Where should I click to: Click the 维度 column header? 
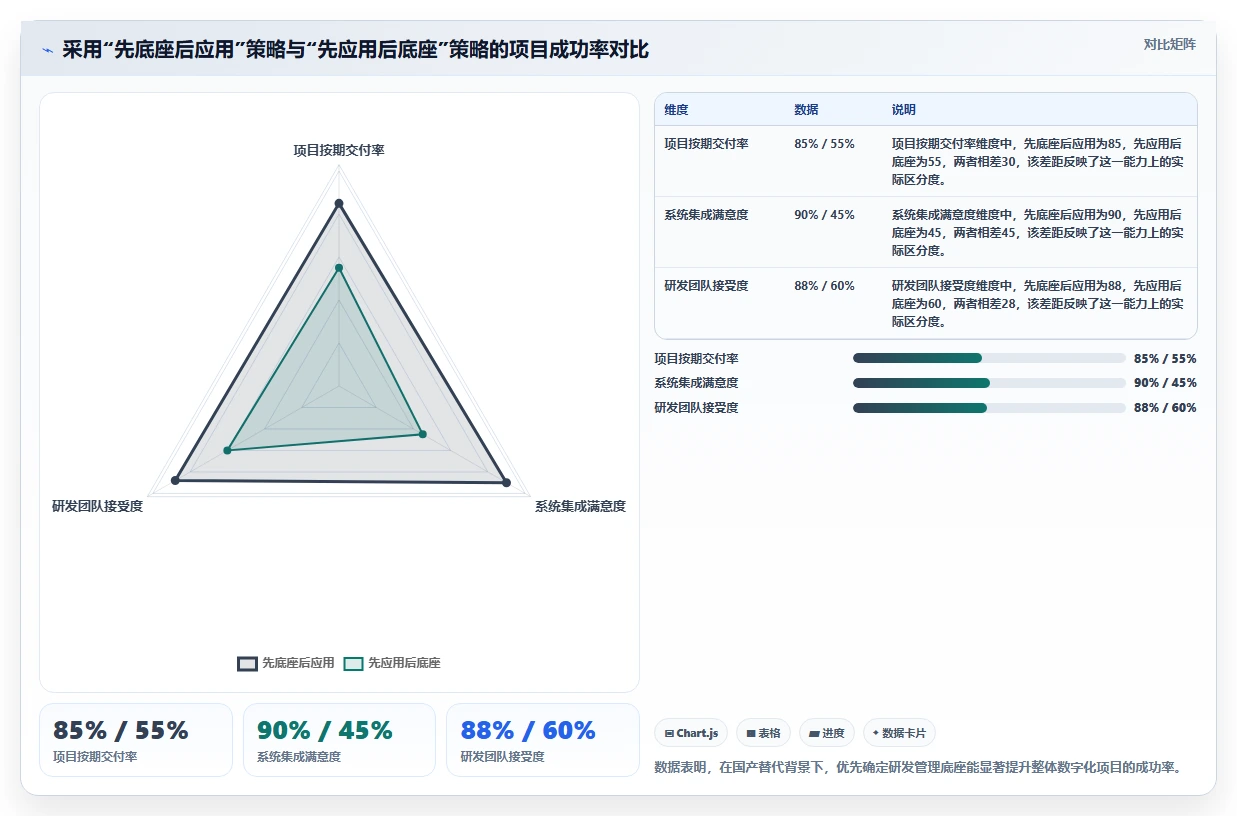676,110
